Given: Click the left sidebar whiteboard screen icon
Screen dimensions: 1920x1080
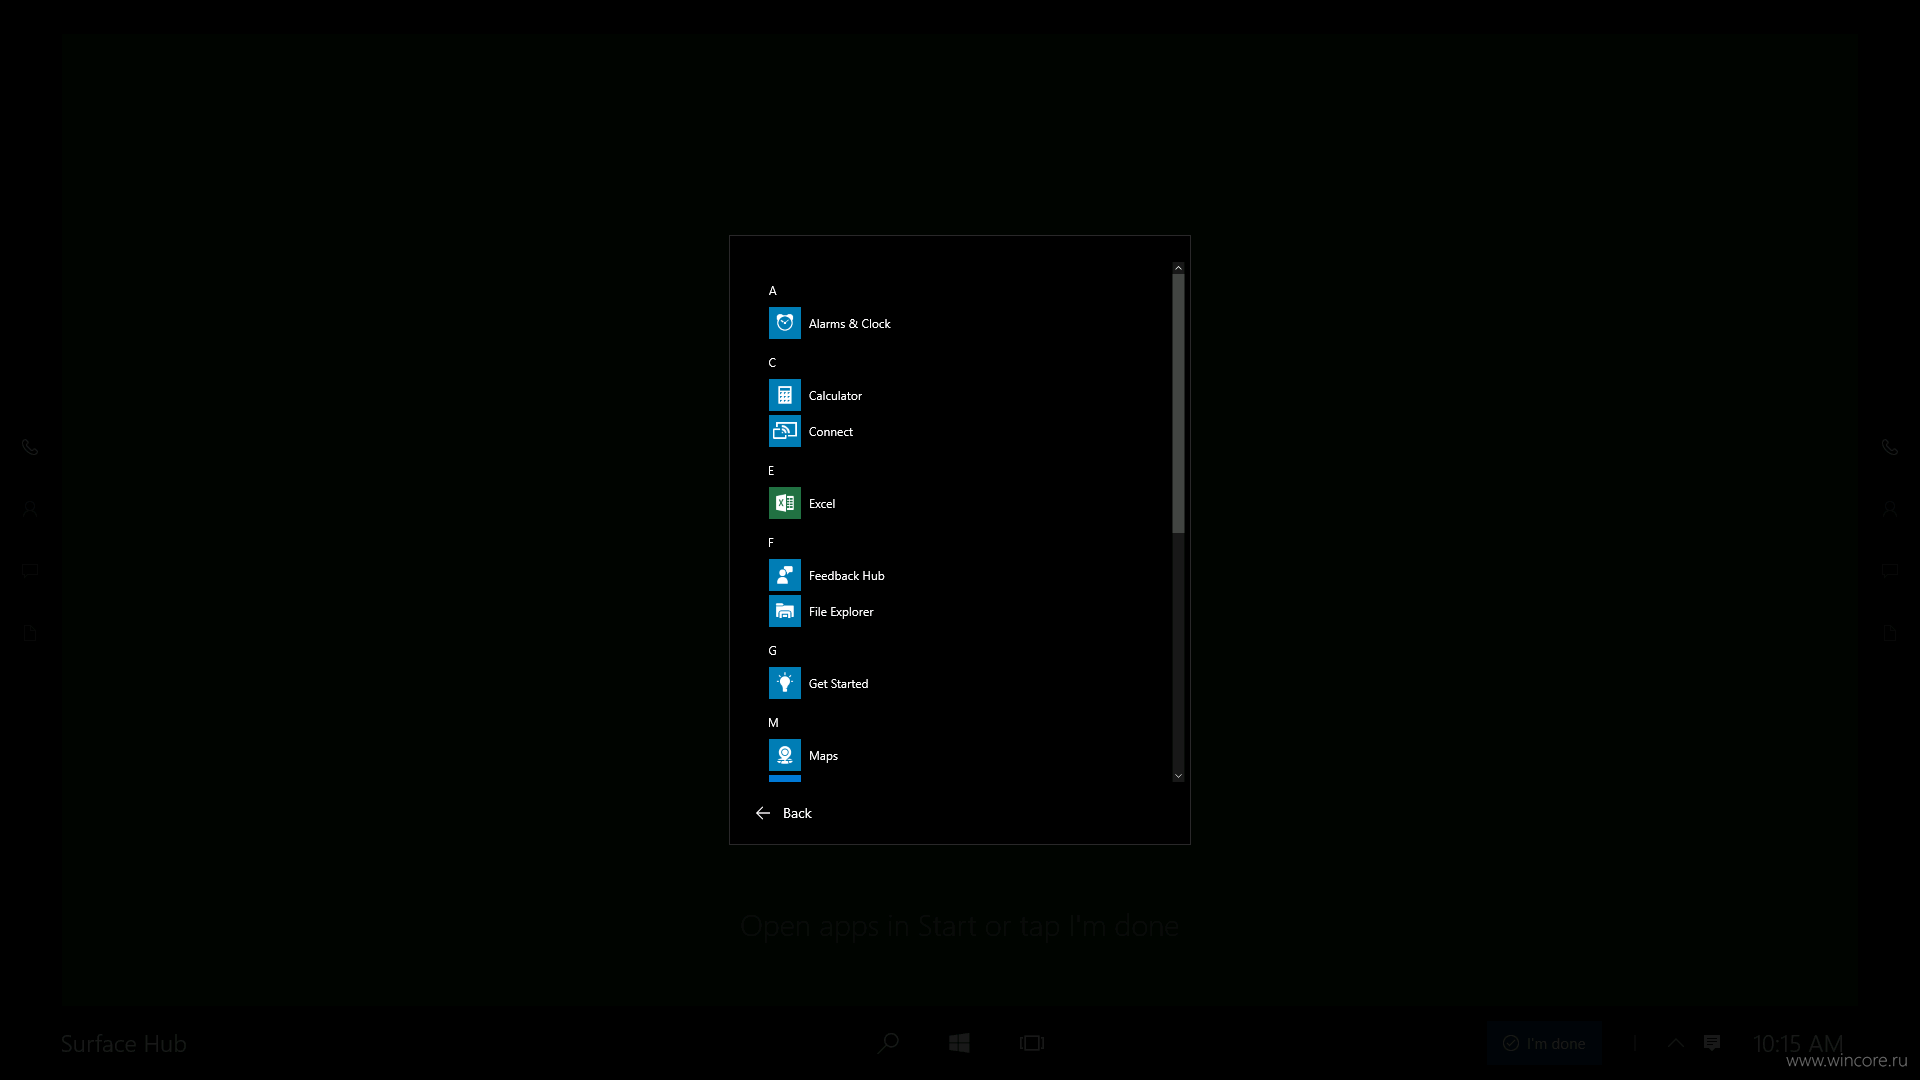Looking at the screenshot, I should pos(30,571).
